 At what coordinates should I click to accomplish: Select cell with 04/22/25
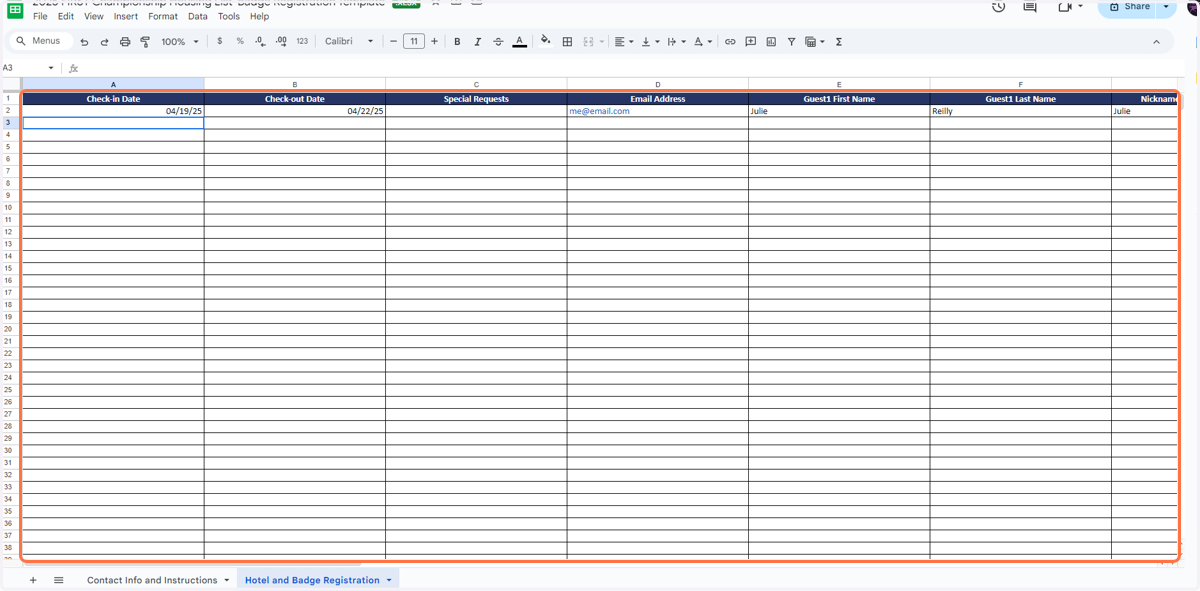tap(295, 111)
